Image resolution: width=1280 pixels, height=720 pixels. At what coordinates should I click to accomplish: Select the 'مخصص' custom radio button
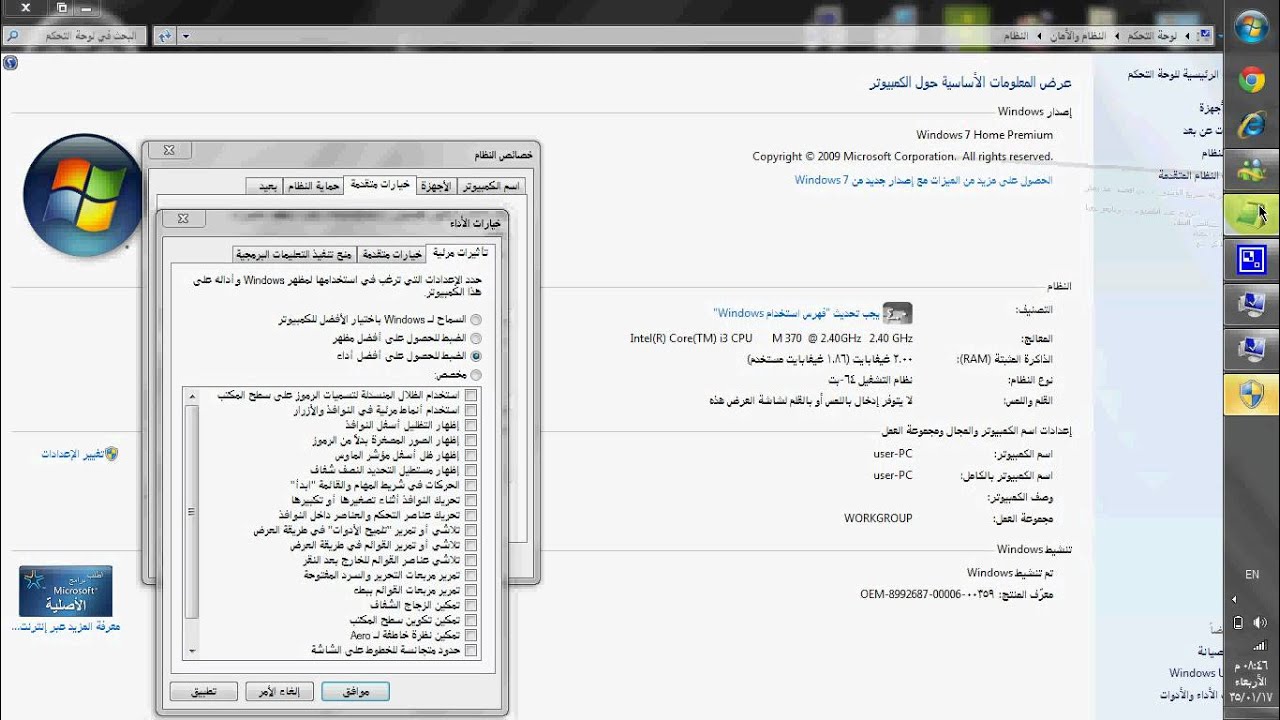click(x=475, y=375)
